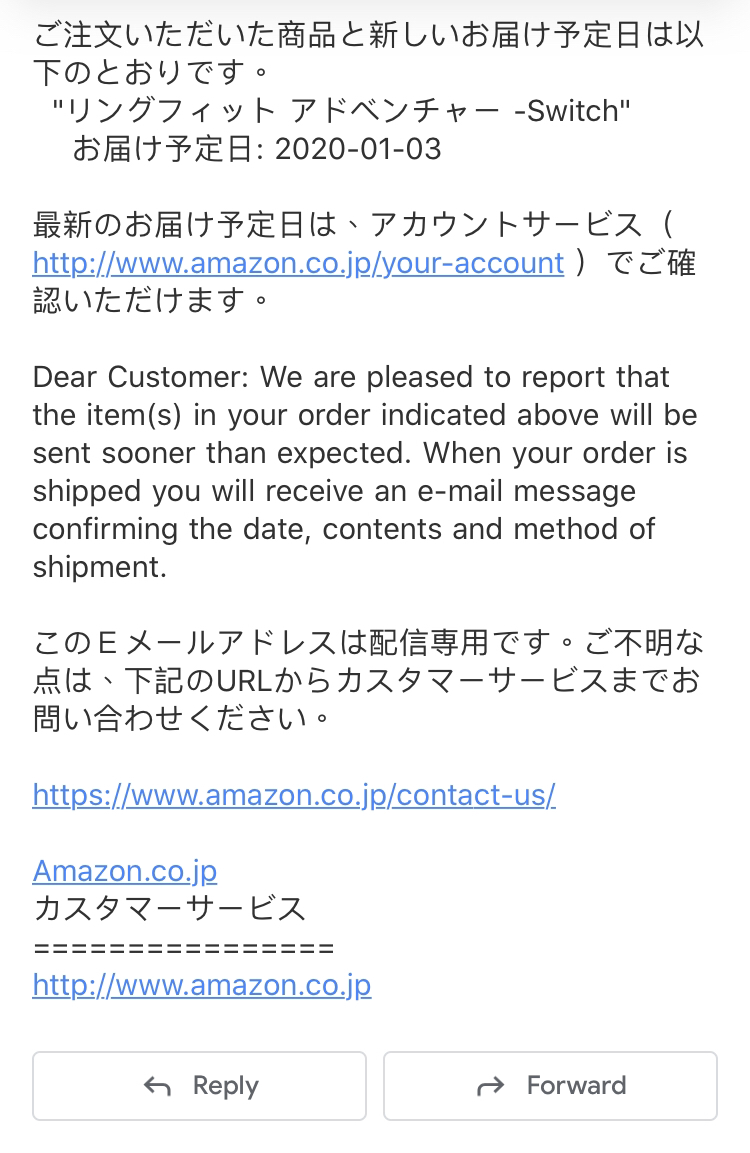Open the amazon.co.jp/your-account link
The height and width of the screenshot is (1153, 750).
299,263
